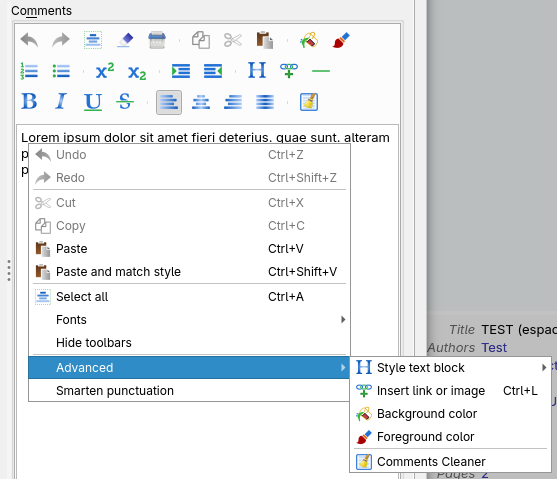Choose Paste from the context menu
This screenshot has width=557, height=479.
click(189, 249)
